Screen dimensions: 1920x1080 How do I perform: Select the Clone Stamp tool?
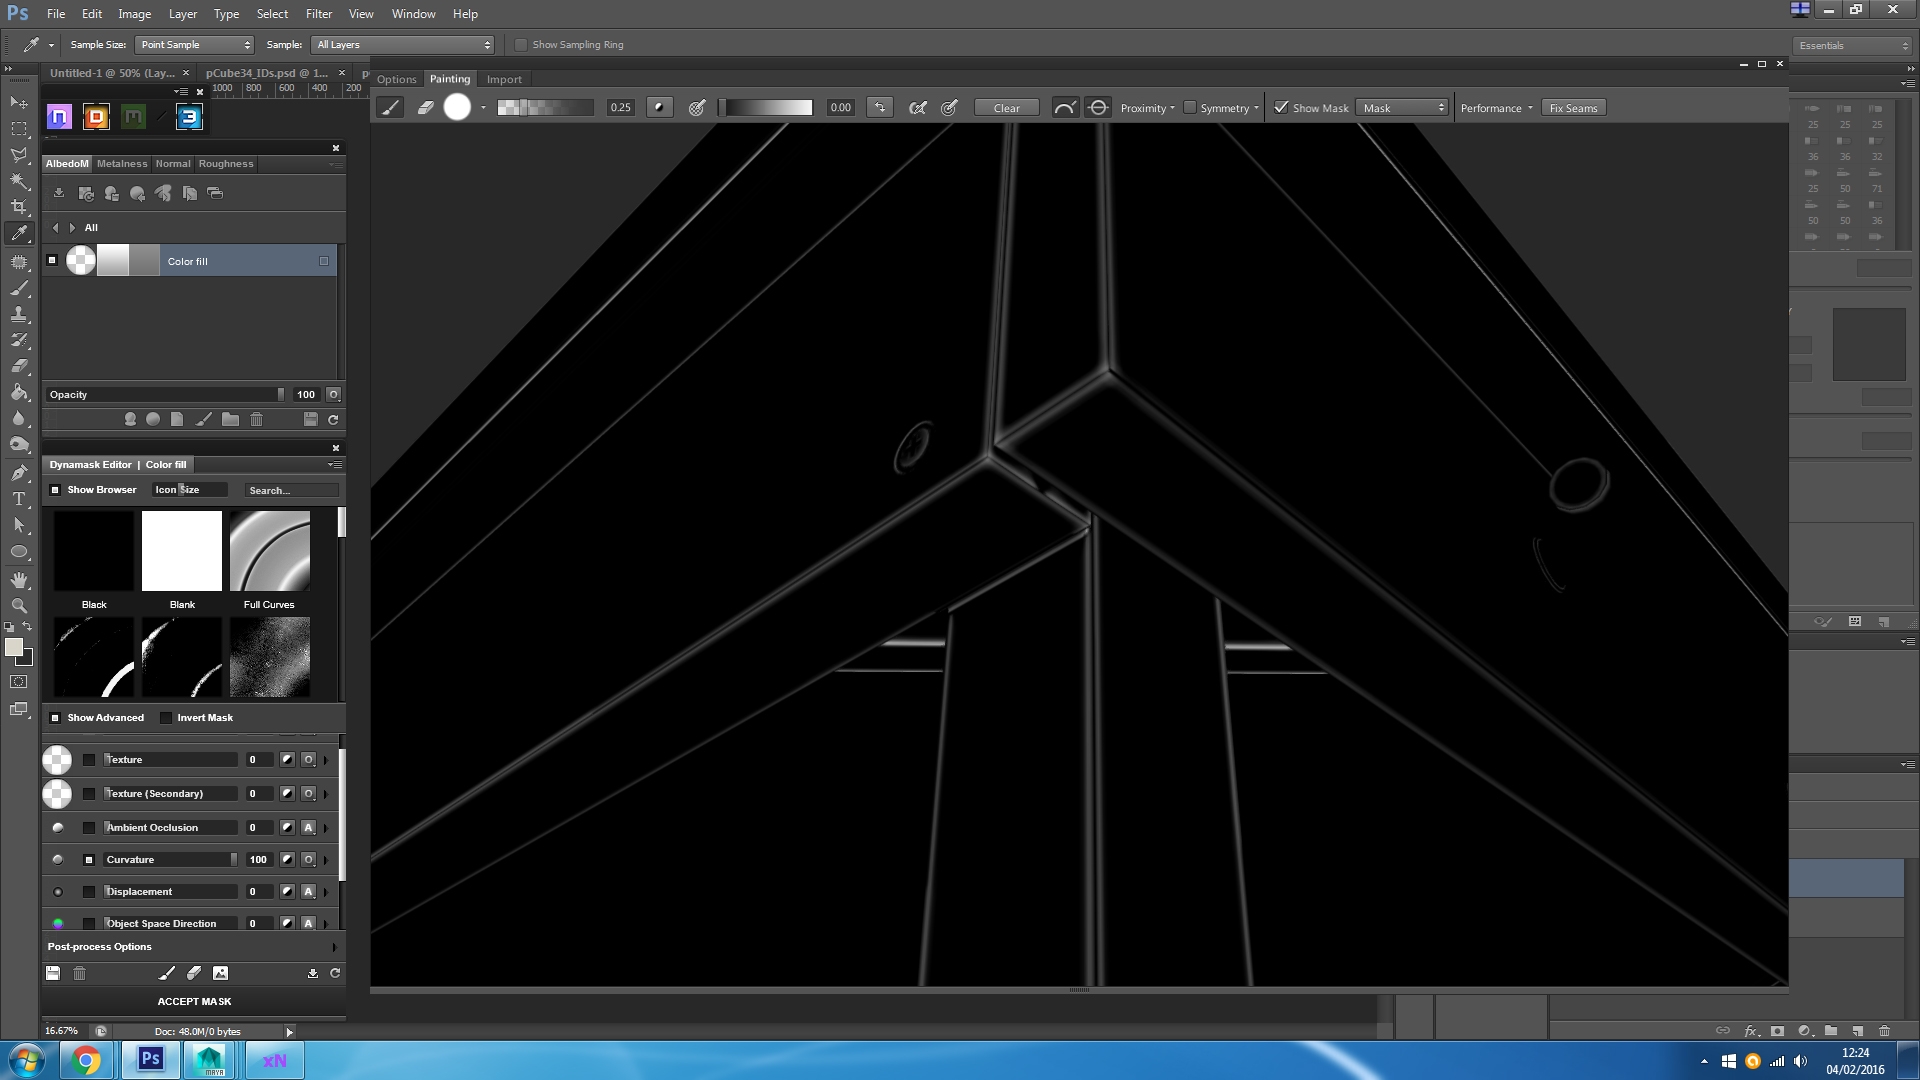[x=19, y=314]
